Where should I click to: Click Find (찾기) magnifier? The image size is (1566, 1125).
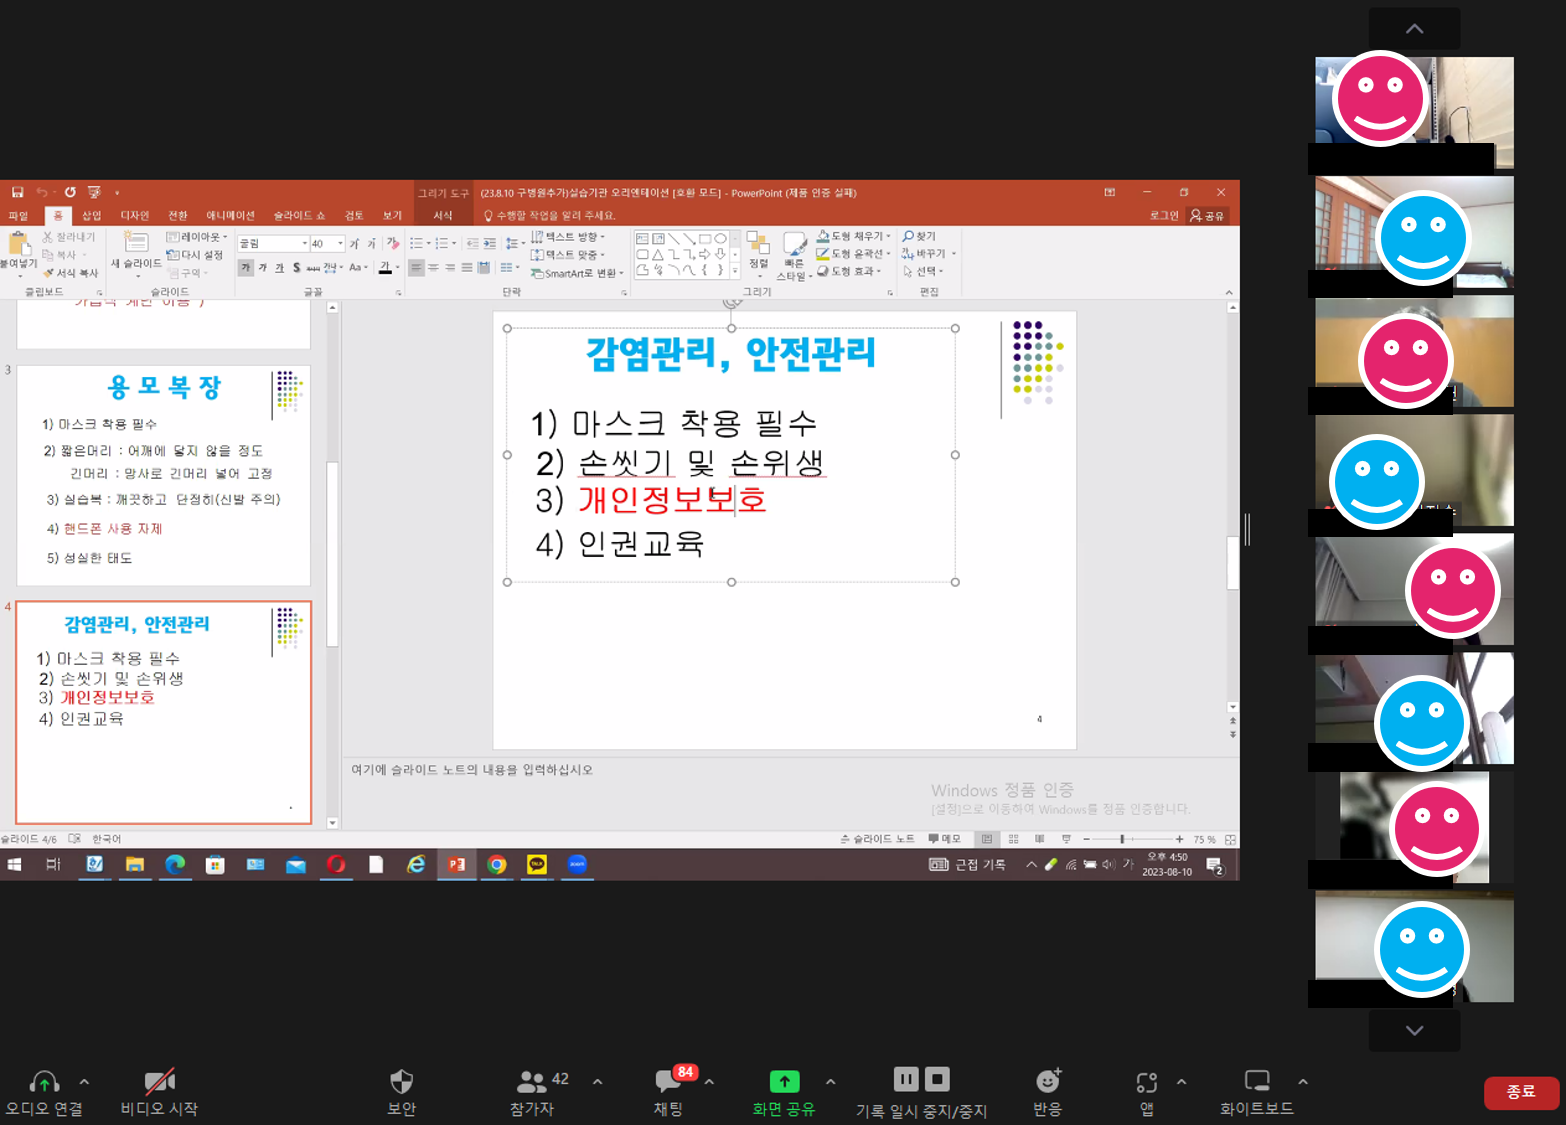tap(919, 236)
